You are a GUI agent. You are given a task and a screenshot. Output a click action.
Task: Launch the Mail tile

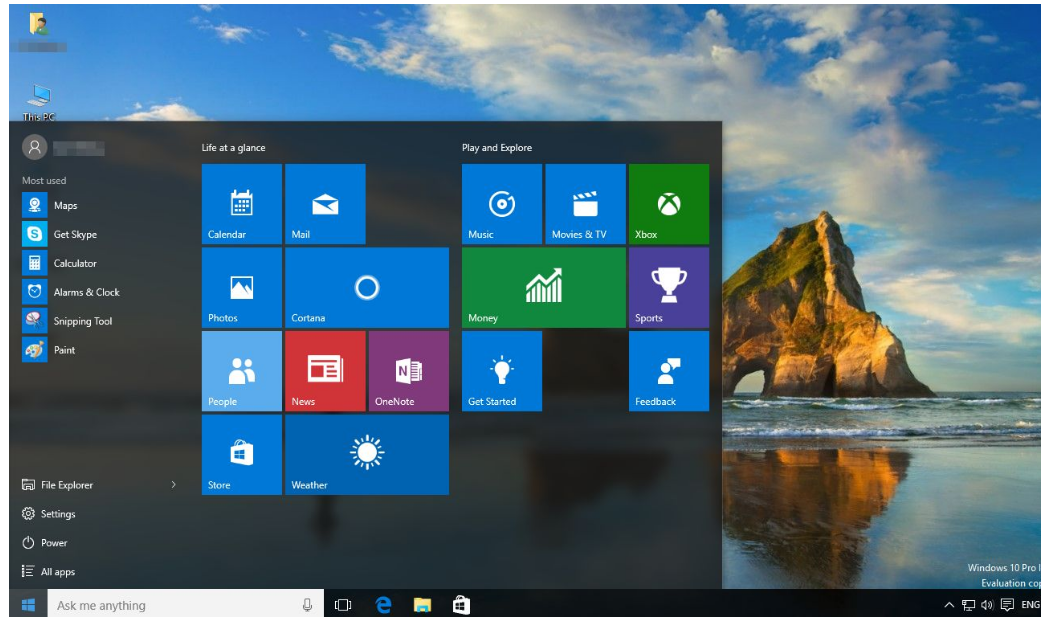325,204
